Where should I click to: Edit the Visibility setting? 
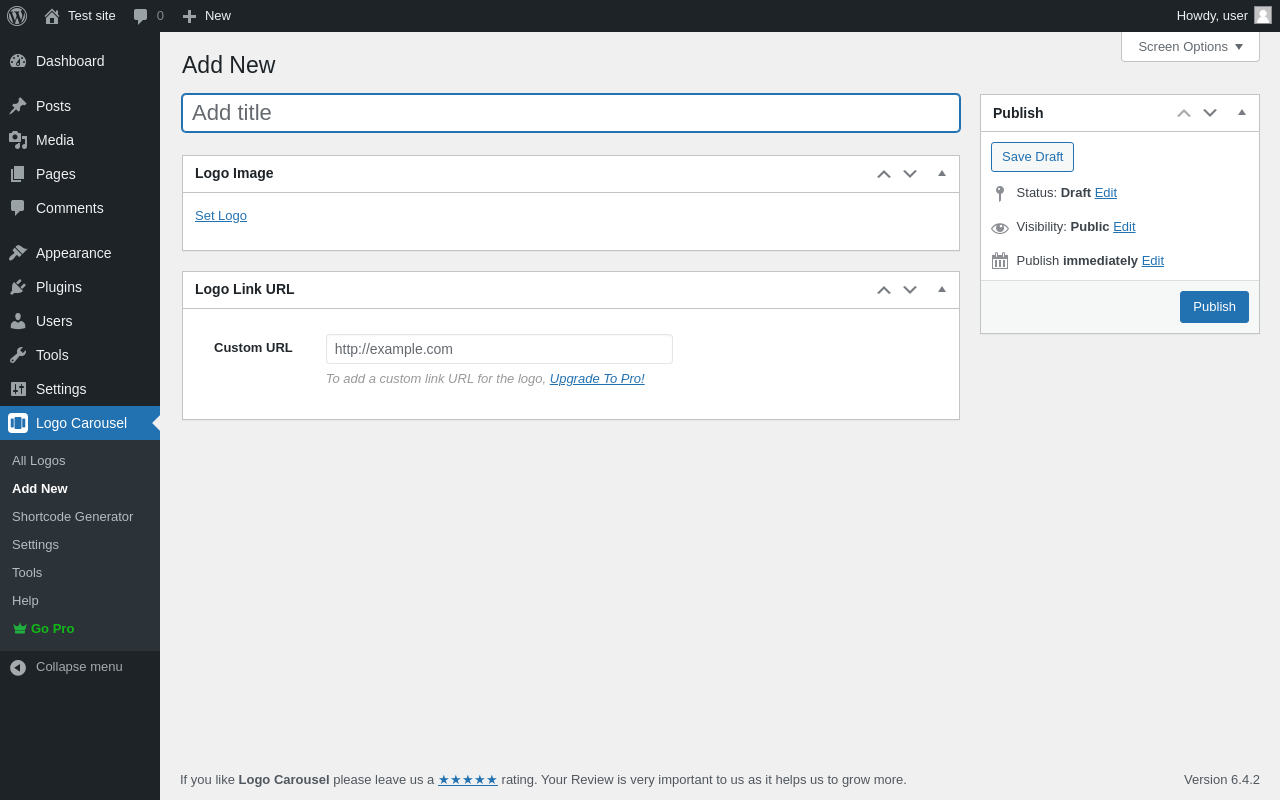[1124, 227]
